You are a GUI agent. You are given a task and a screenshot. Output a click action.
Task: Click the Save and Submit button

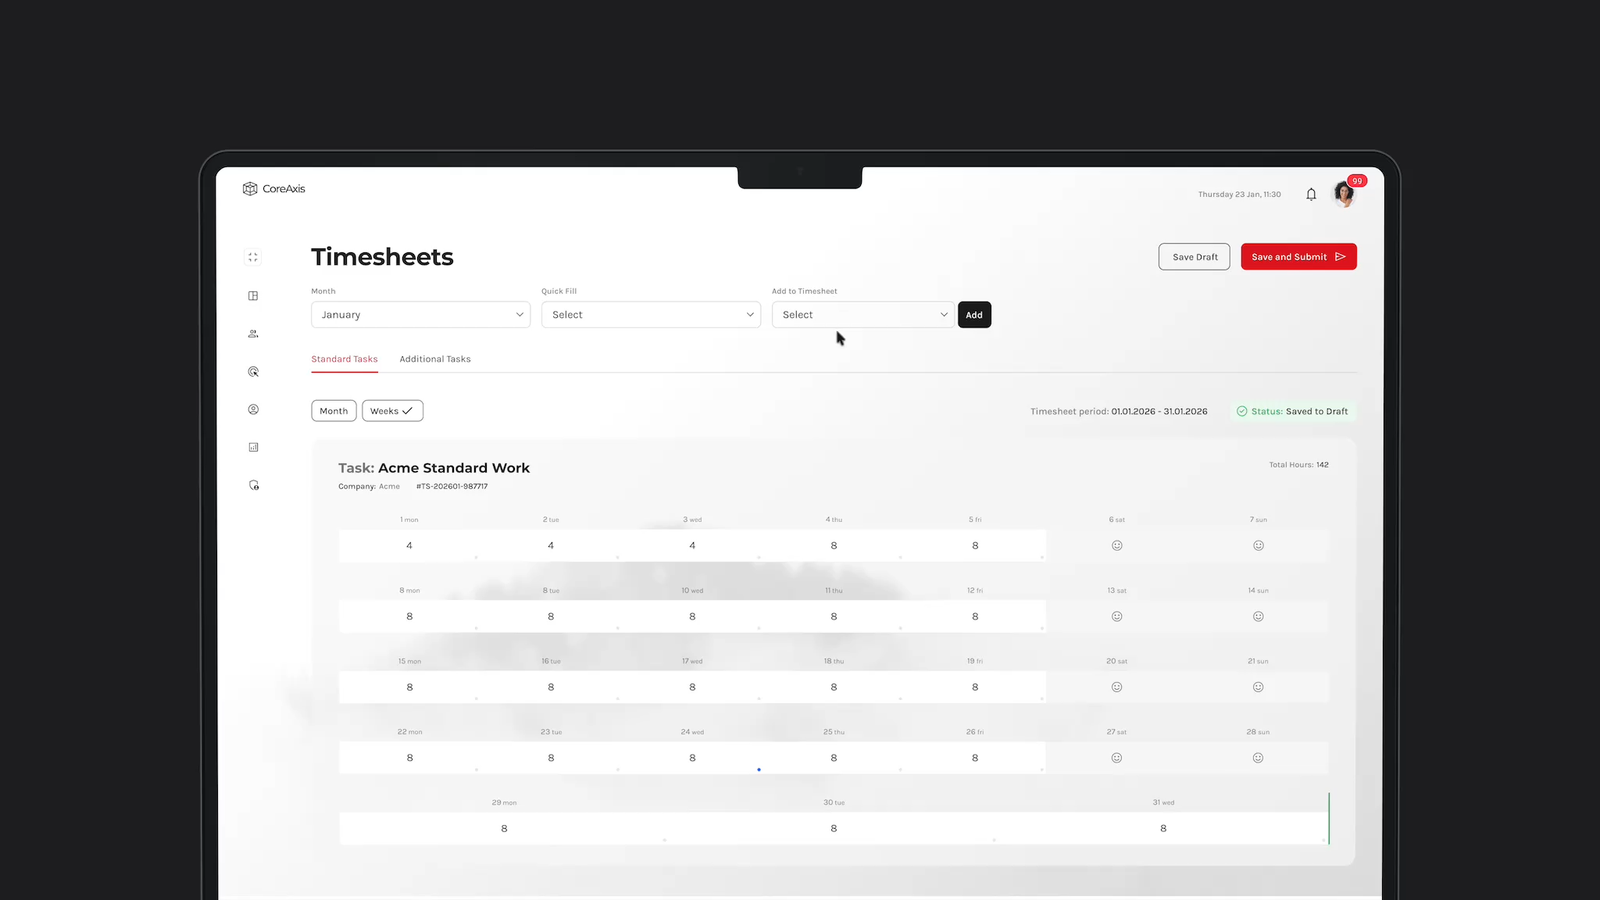1298,256
